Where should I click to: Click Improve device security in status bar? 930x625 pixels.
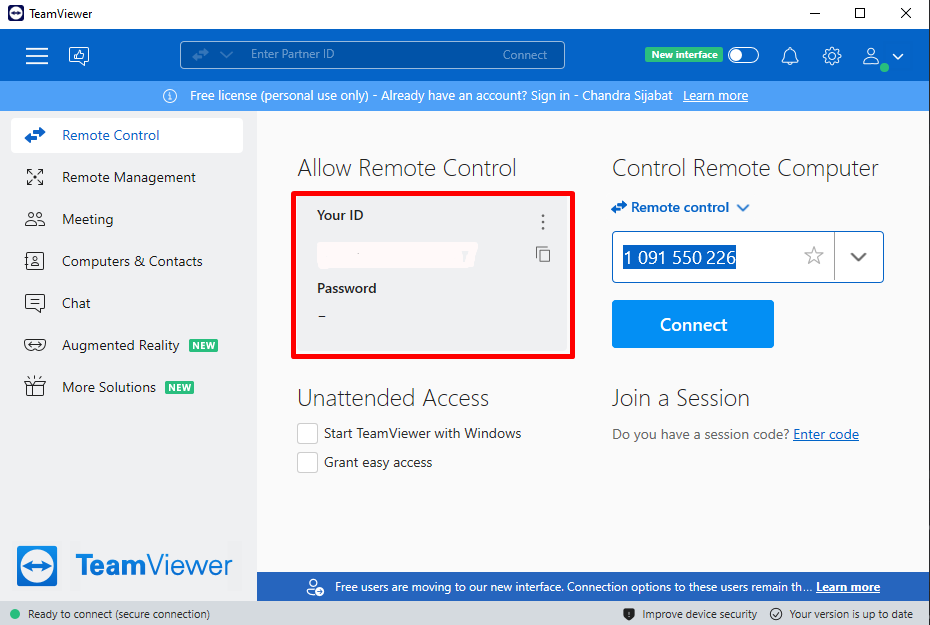[699, 614]
